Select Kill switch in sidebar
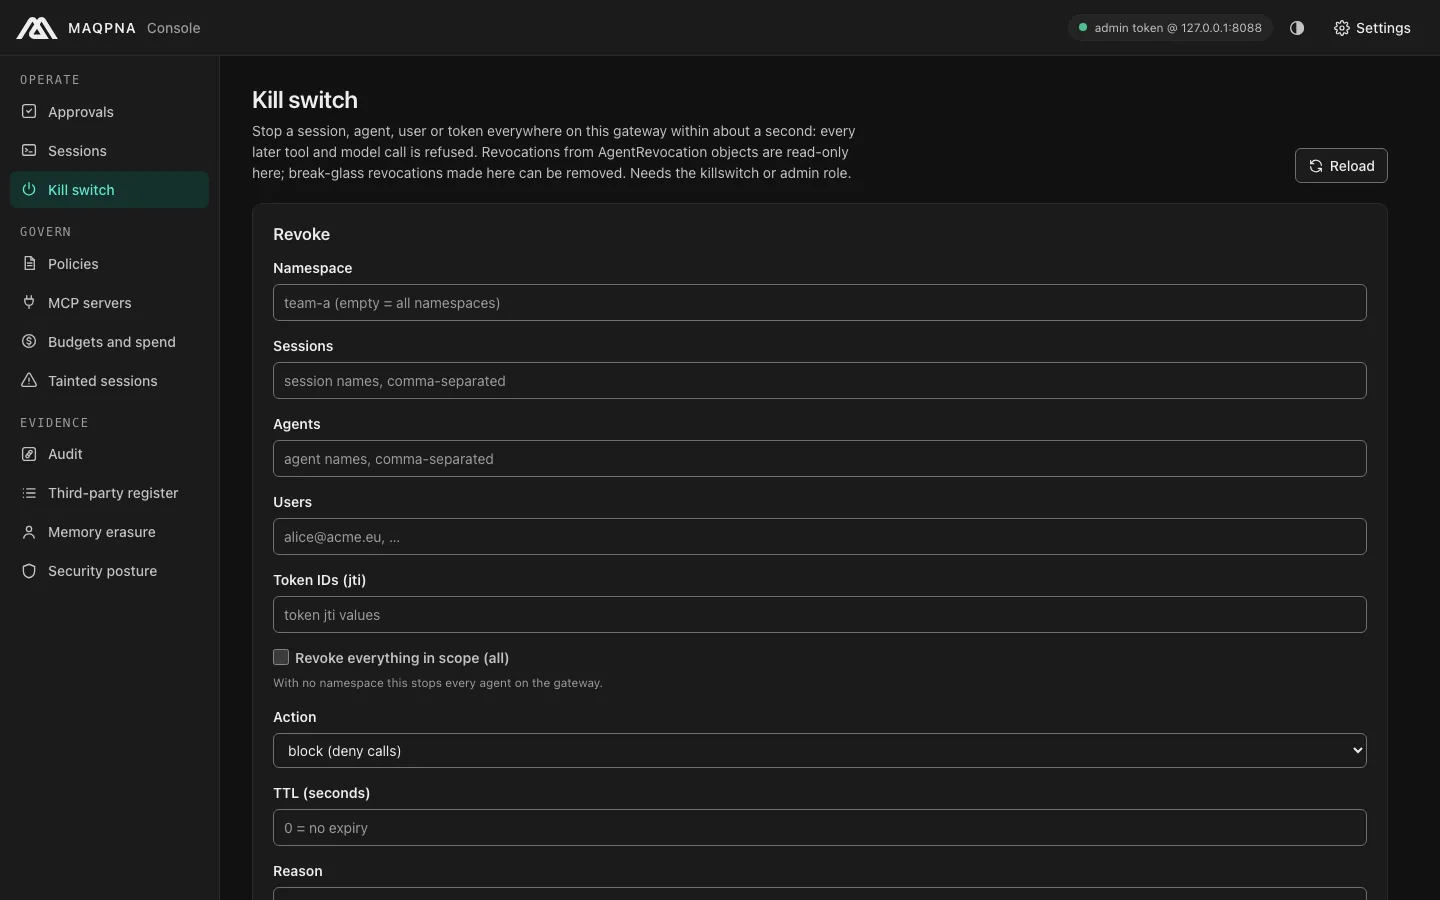This screenshot has width=1440, height=900. 109,189
